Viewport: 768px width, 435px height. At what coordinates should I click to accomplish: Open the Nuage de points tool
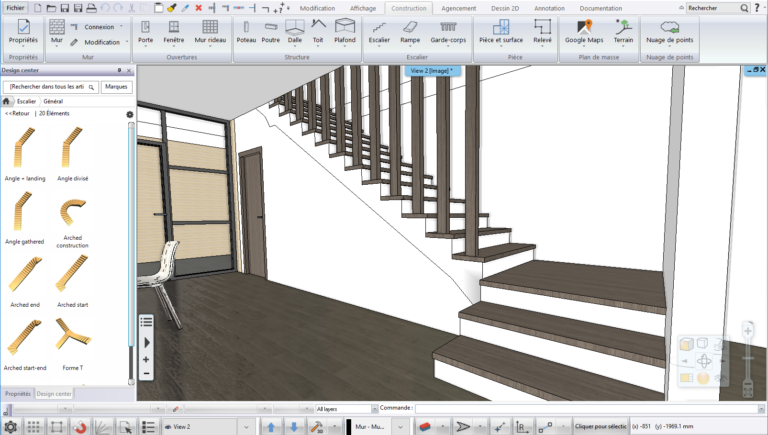click(x=669, y=32)
